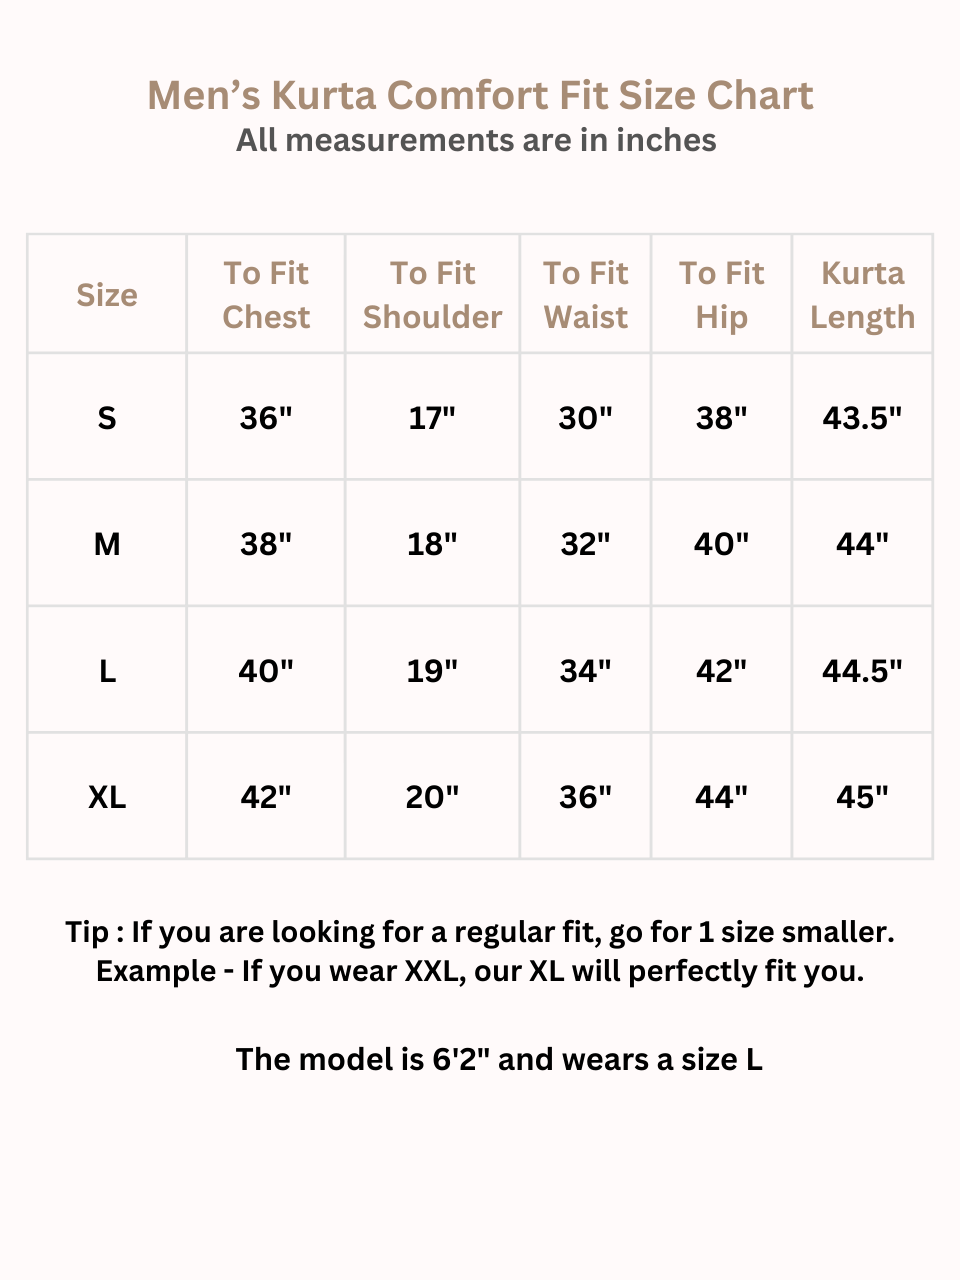Screen dimensions: 960x1280
Task: Click the 43.5" kurta length cell
Action: click(x=862, y=418)
